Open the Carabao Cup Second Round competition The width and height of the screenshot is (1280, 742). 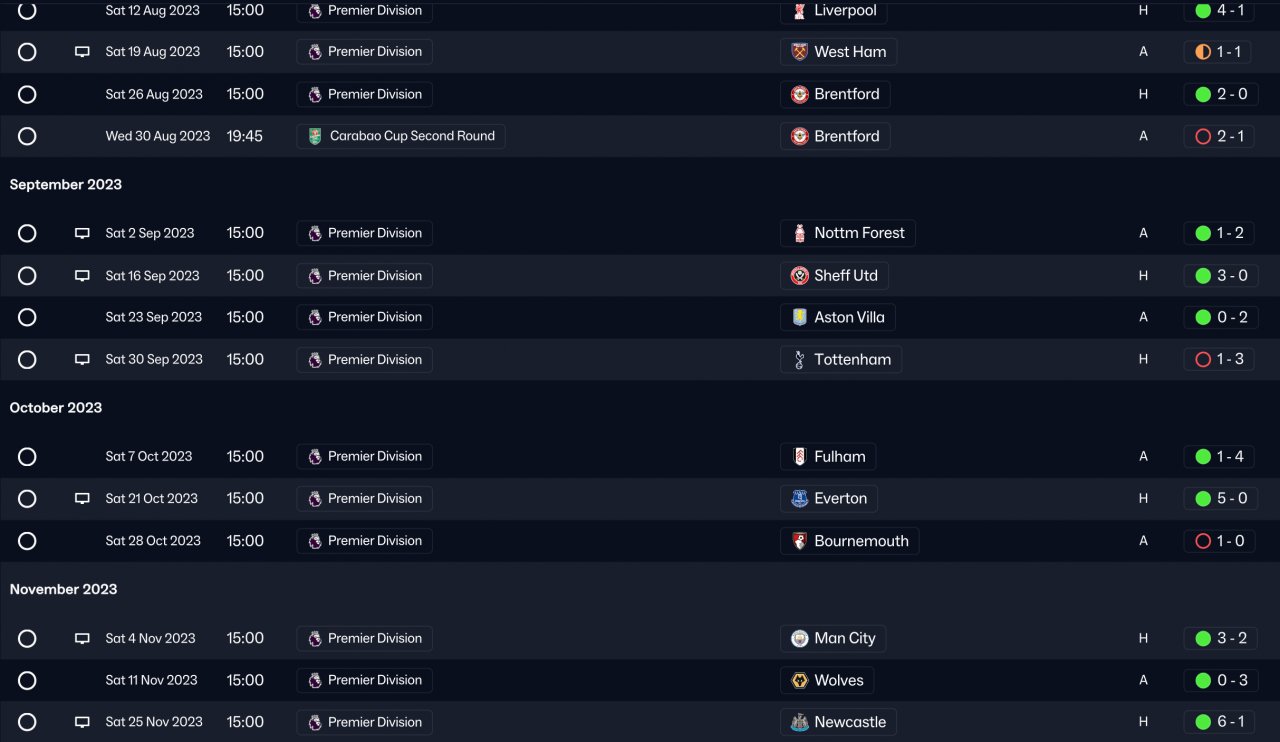(401, 136)
